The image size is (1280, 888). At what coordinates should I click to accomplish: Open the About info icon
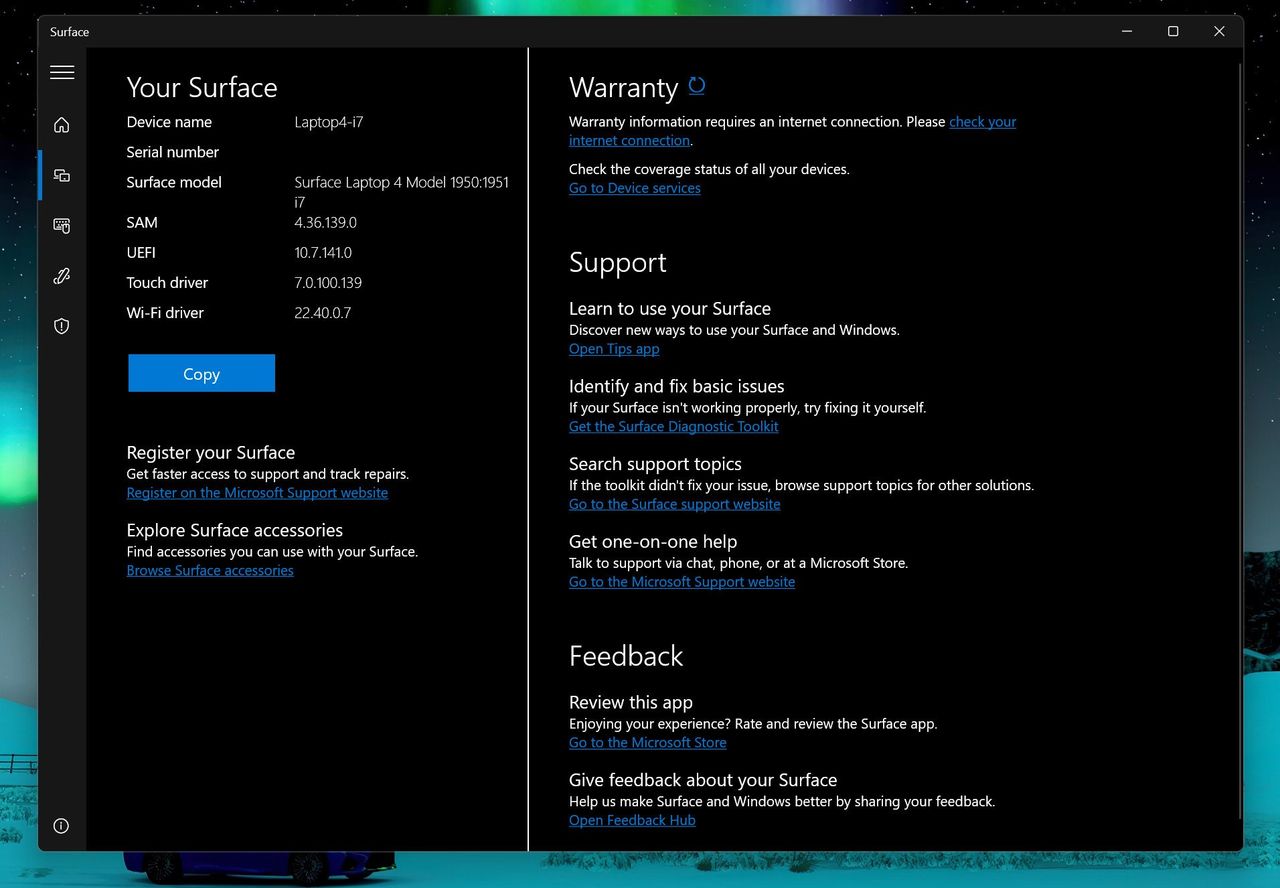coord(62,826)
